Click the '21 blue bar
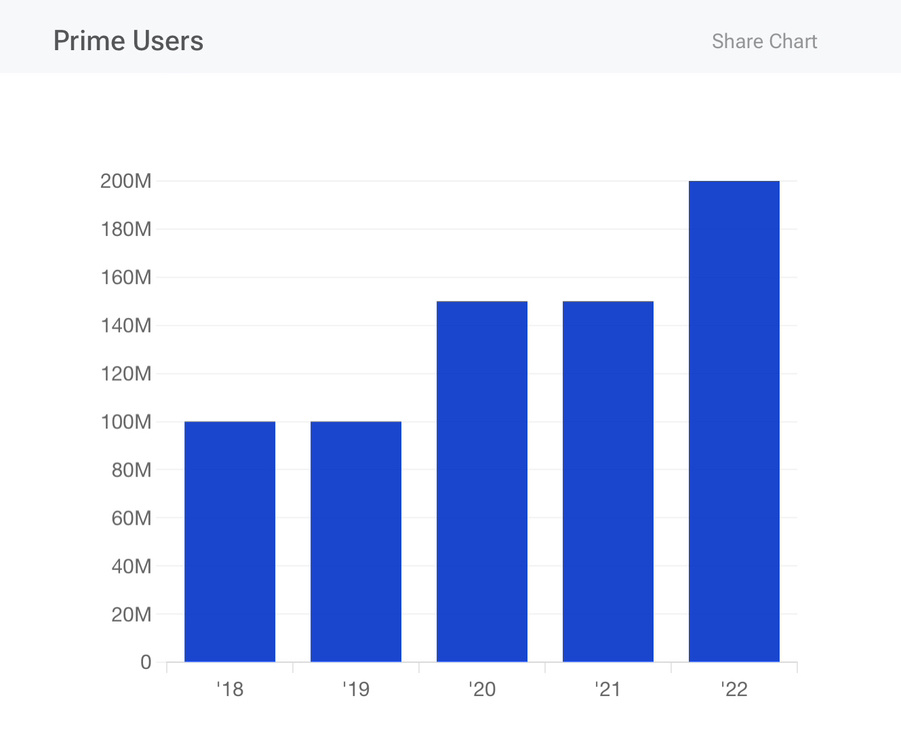 608,481
